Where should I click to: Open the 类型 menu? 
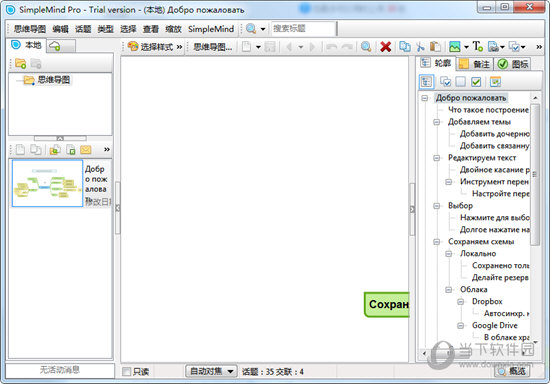click(106, 29)
